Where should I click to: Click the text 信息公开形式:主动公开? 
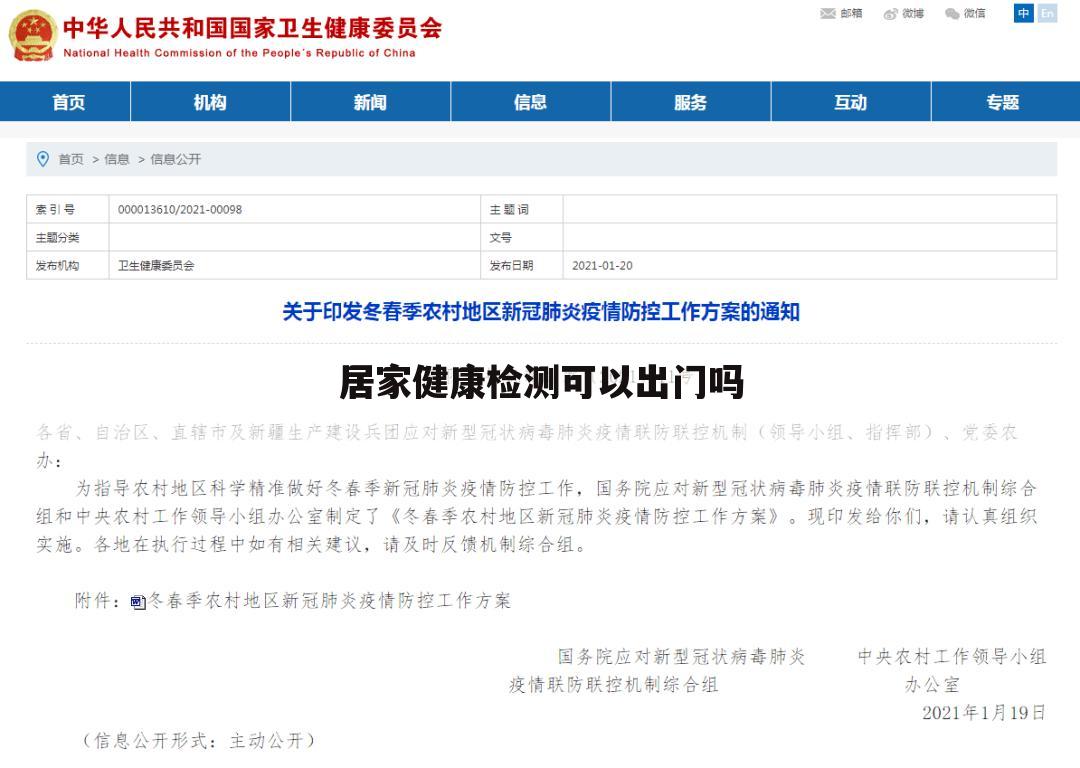[x=198, y=740]
